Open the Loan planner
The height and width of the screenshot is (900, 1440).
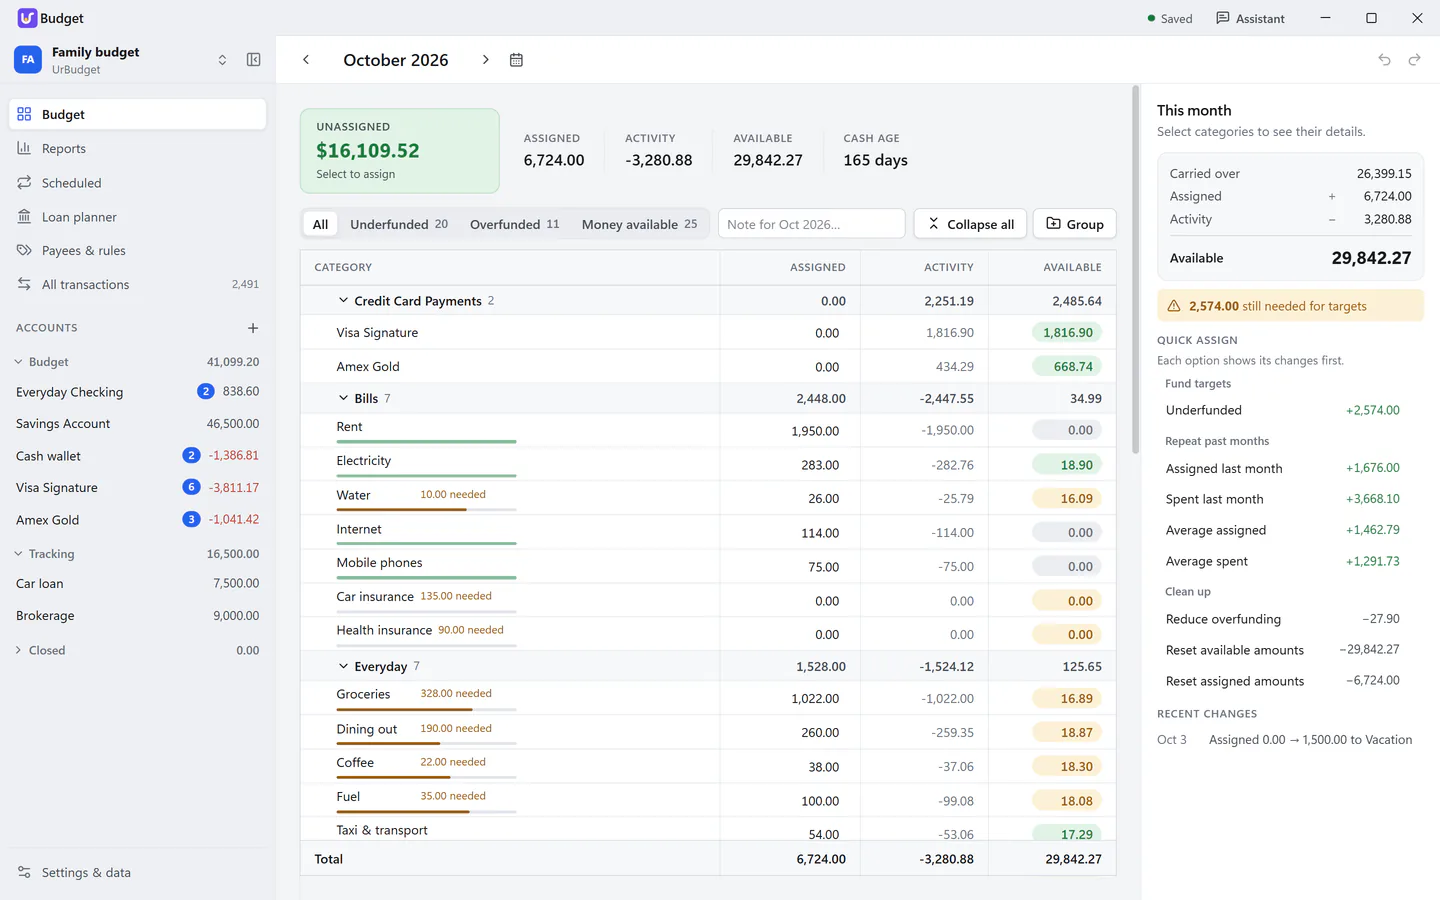click(x=138, y=217)
